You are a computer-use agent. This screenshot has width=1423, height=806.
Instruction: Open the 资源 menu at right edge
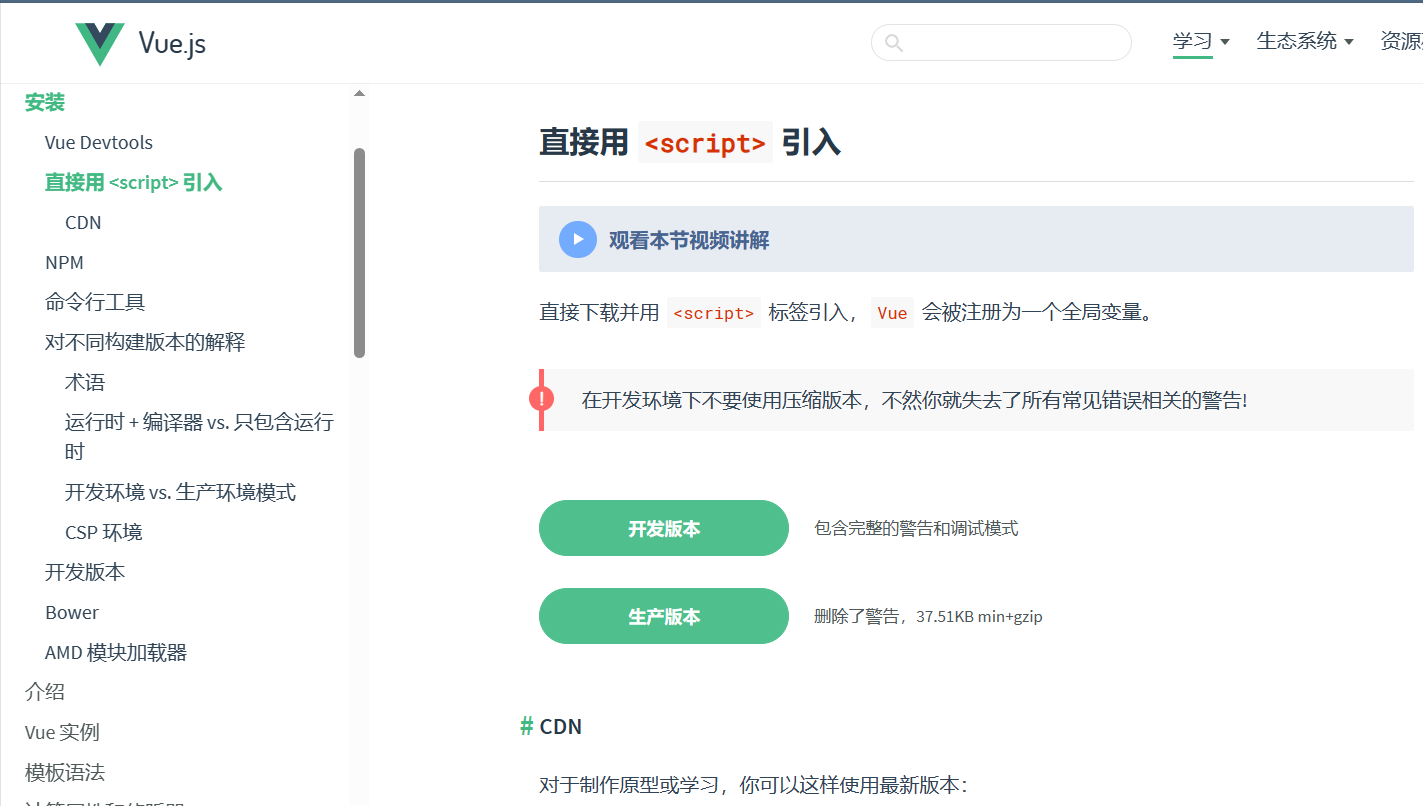(1401, 41)
